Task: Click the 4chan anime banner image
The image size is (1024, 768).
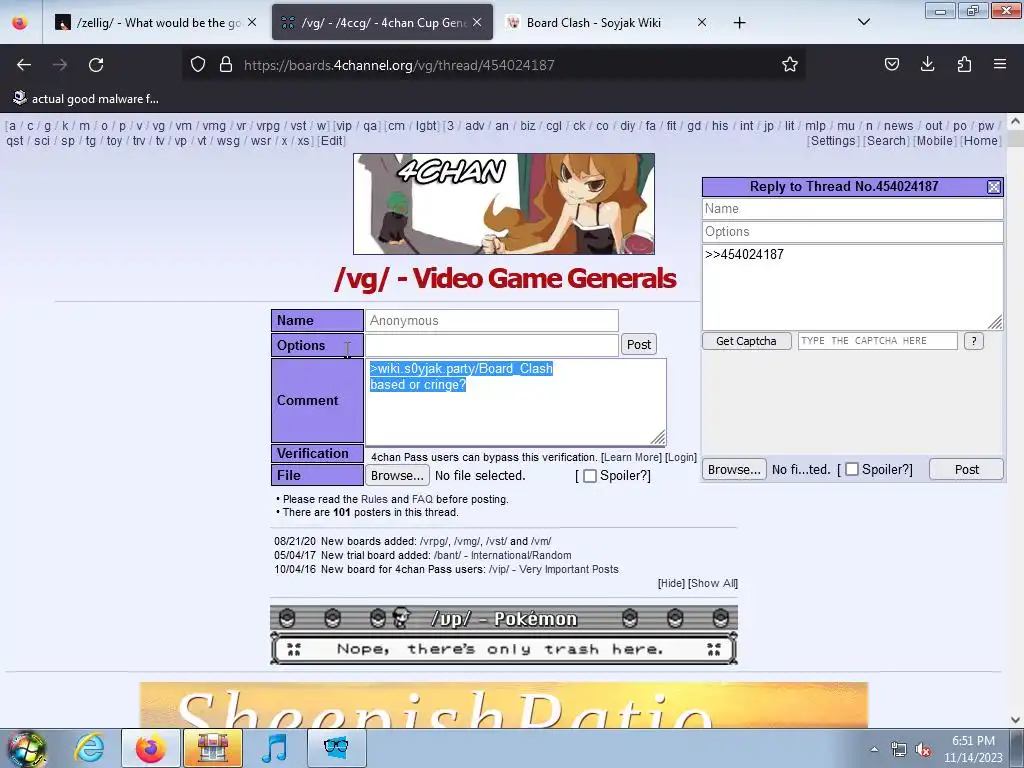Action: [504, 204]
